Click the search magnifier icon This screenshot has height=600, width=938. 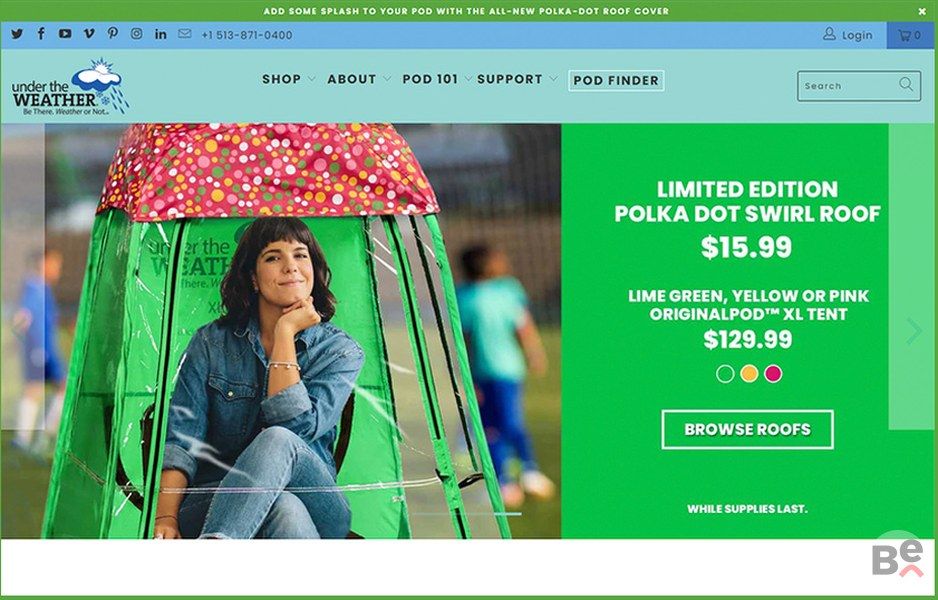906,84
